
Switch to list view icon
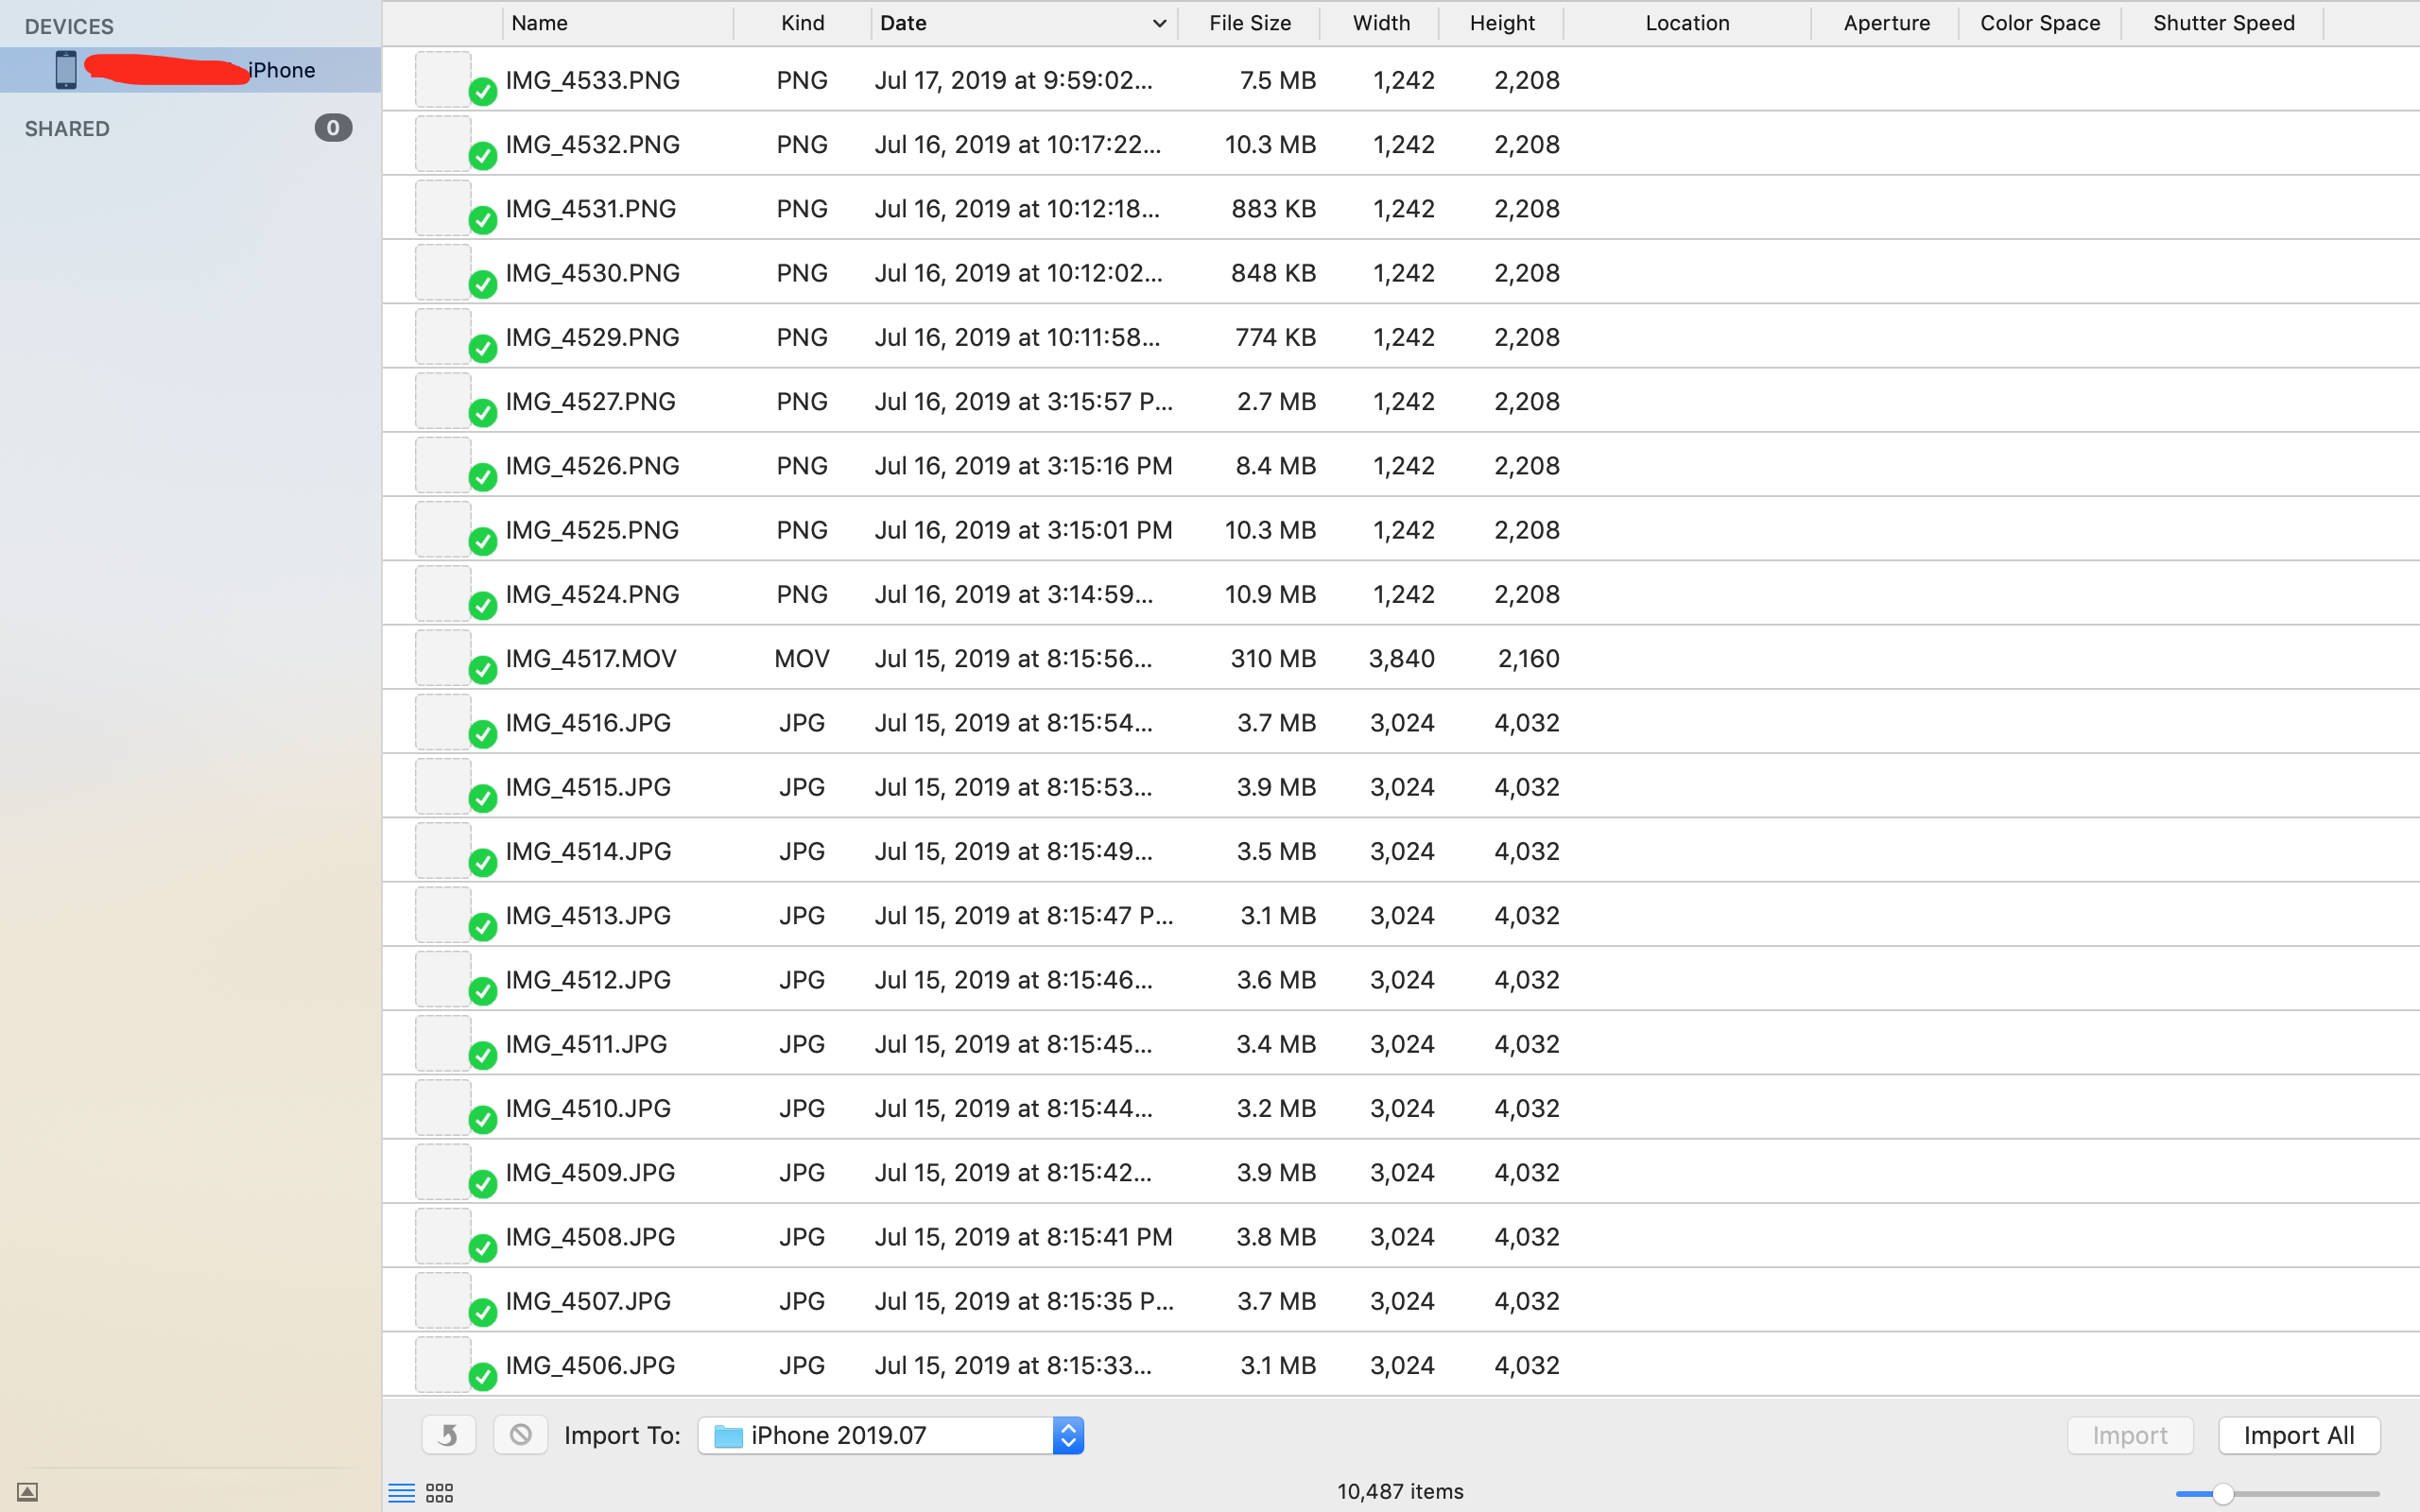(401, 1493)
